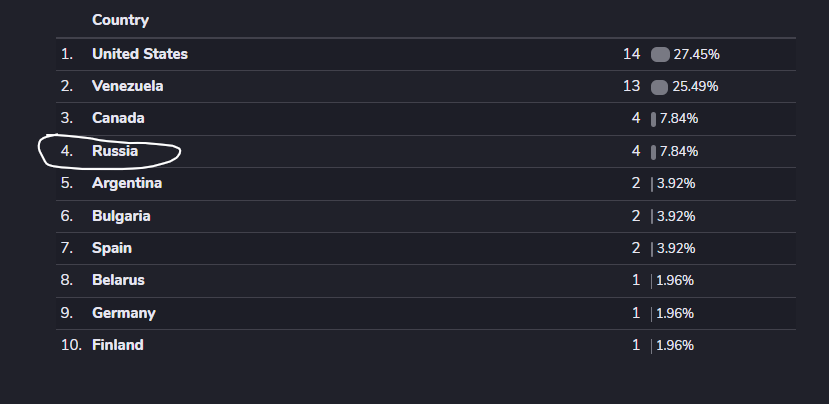Click the 3.92% value for Argentina

pyautogui.click(x=675, y=183)
